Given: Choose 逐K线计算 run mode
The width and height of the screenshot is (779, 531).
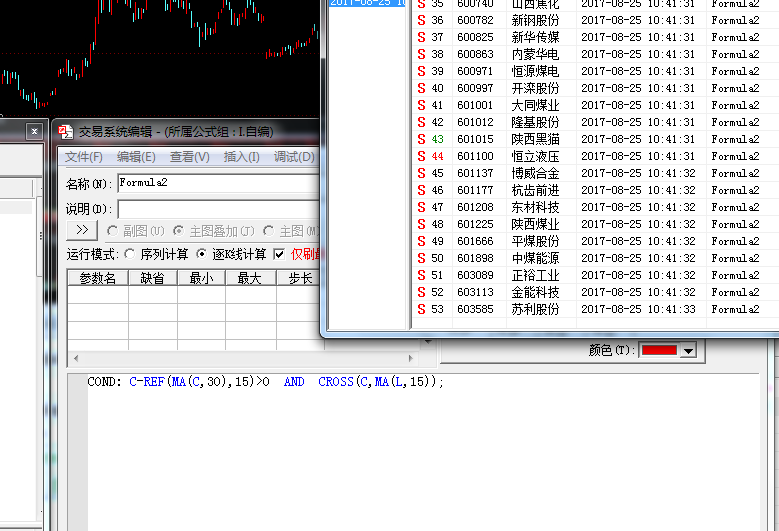Looking at the screenshot, I should [201, 254].
